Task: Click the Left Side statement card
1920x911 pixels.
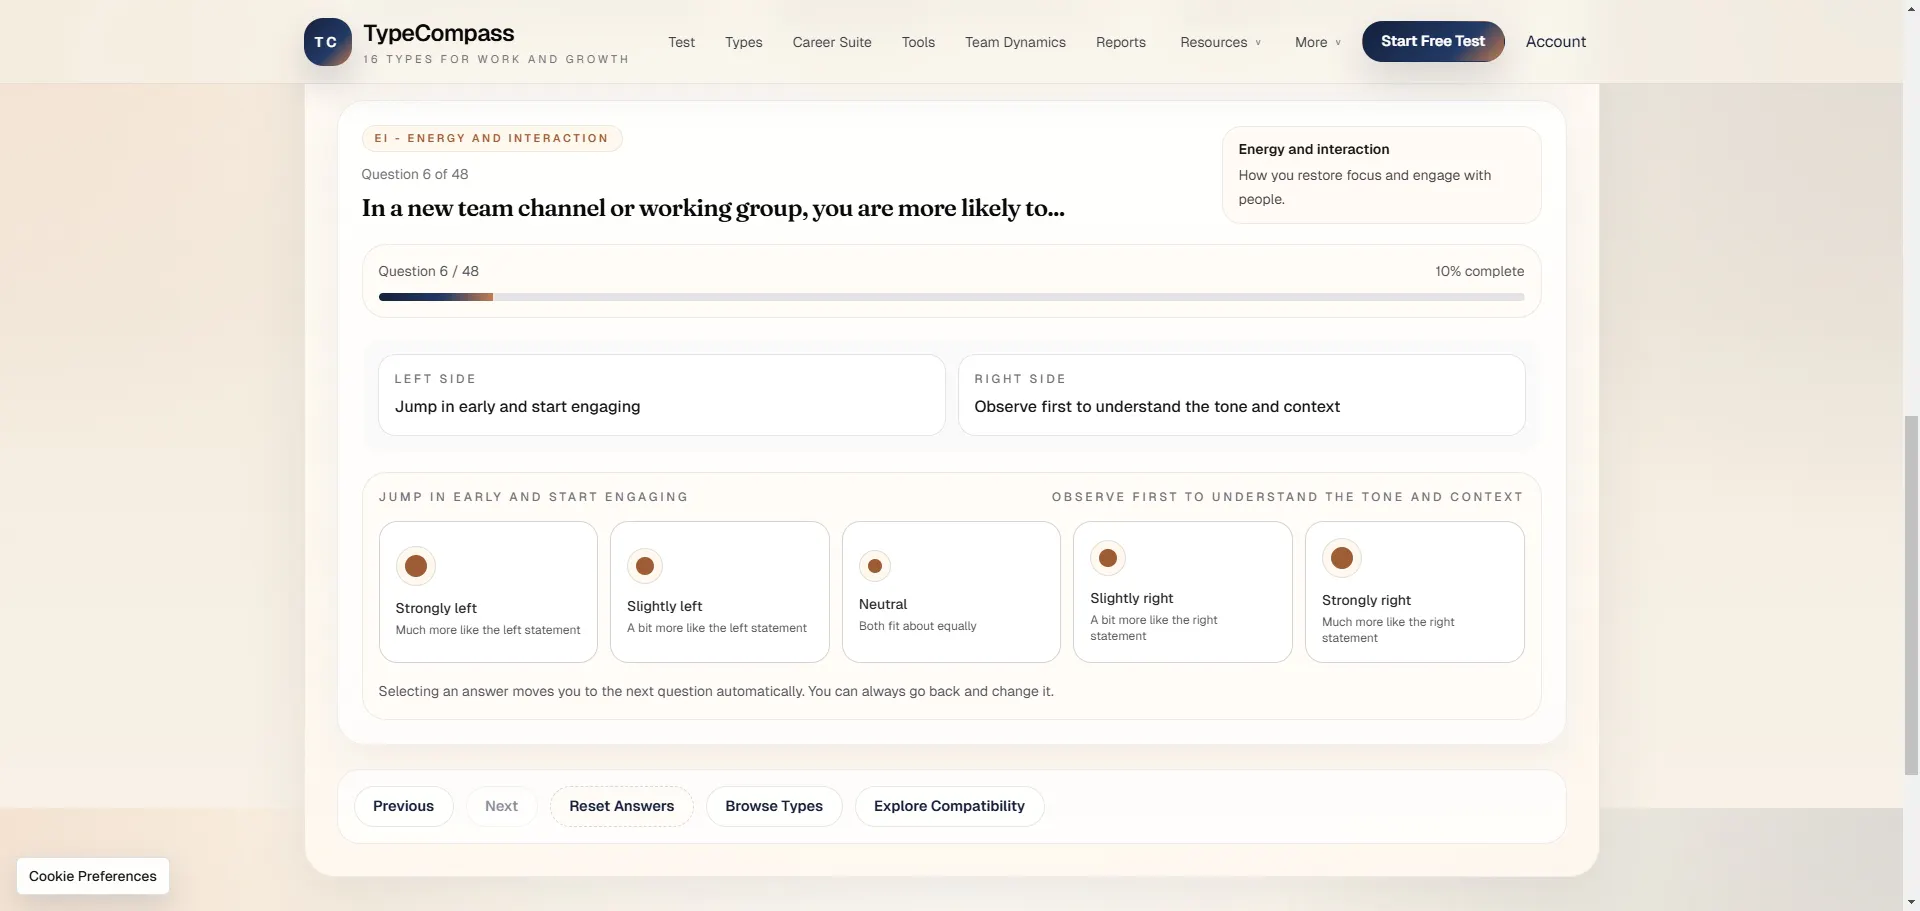Action: tap(661, 395)
